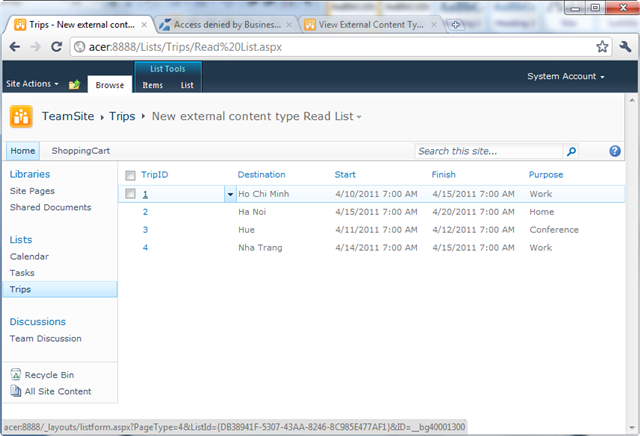
Task: Select Home in top navigation
Action: pyautogui.click(x=23, y=151)
